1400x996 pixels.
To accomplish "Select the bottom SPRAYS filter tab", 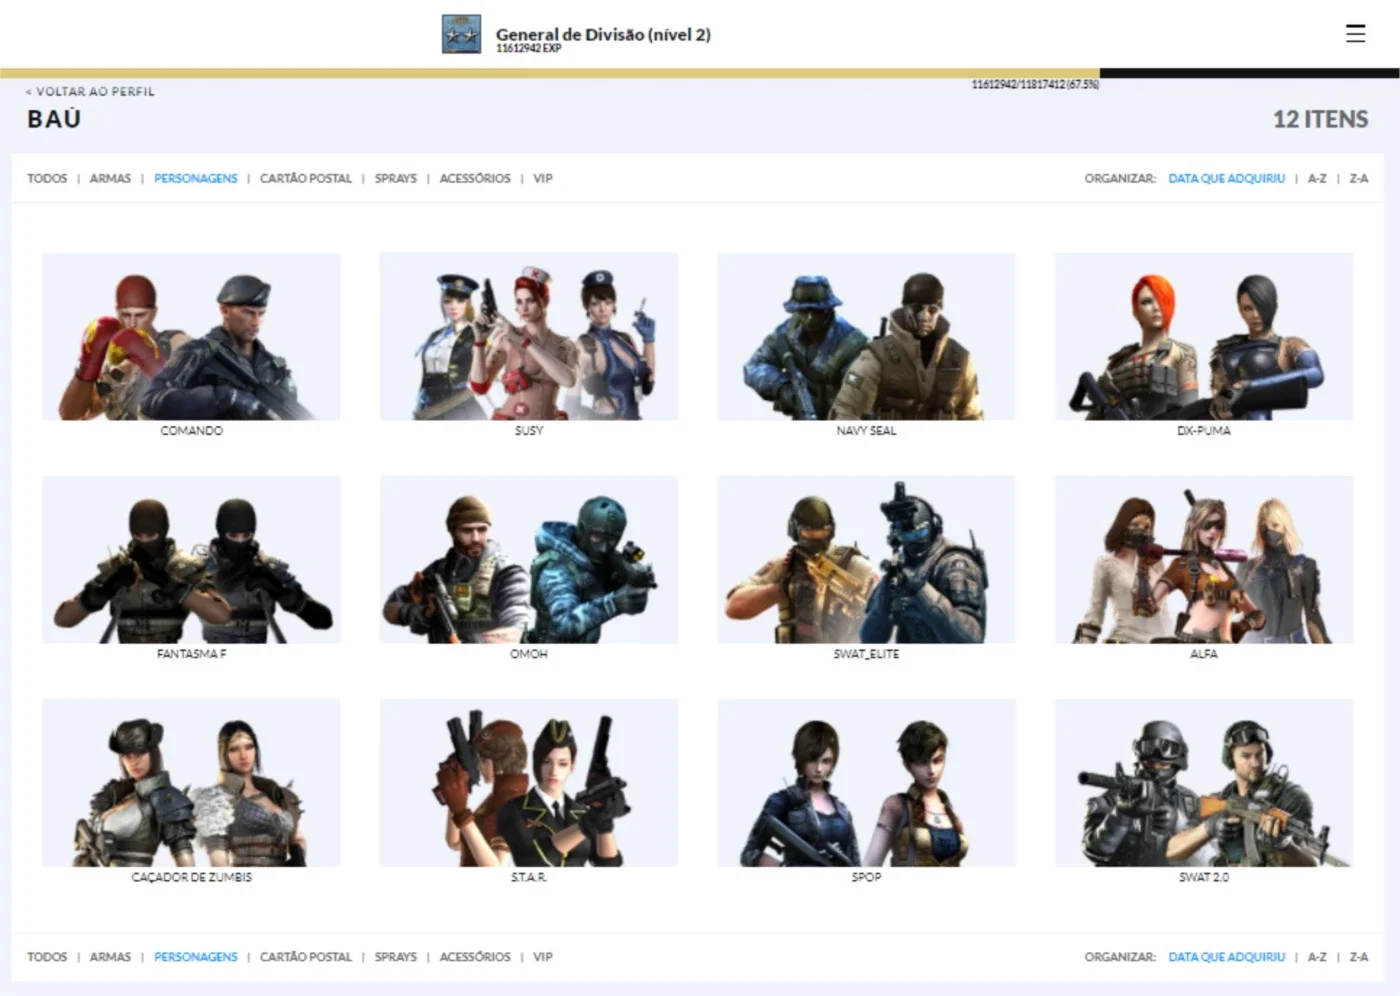I will tap(396, 956).
